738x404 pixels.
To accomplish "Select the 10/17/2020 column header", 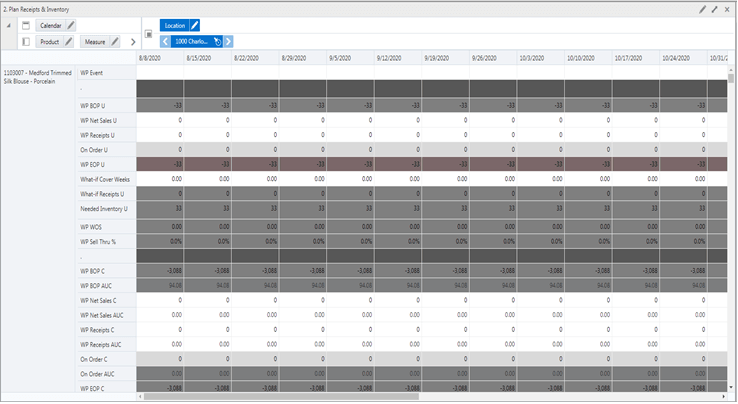I will 635,58.
